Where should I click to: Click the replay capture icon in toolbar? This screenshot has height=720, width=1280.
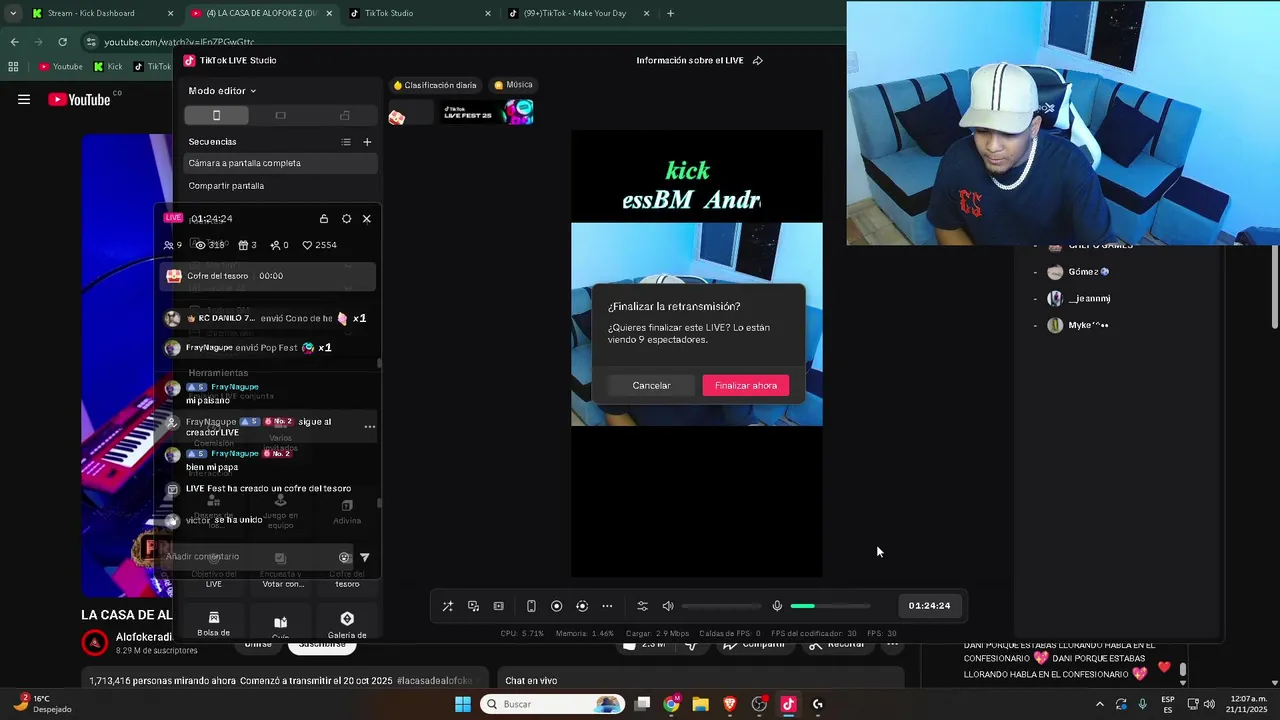pyautogui.click(x=582, y=606)
